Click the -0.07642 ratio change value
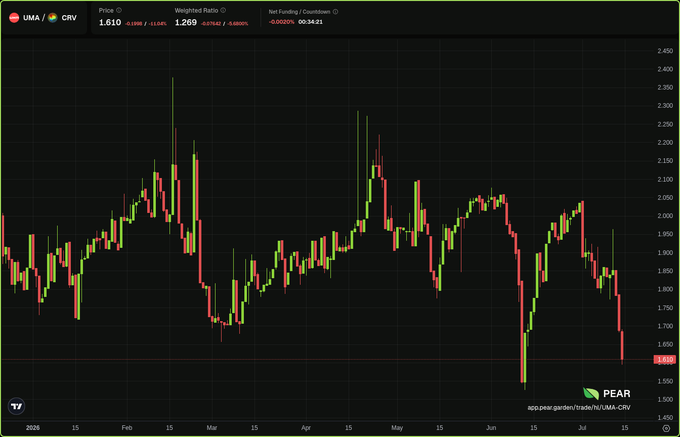 point(211,23)
